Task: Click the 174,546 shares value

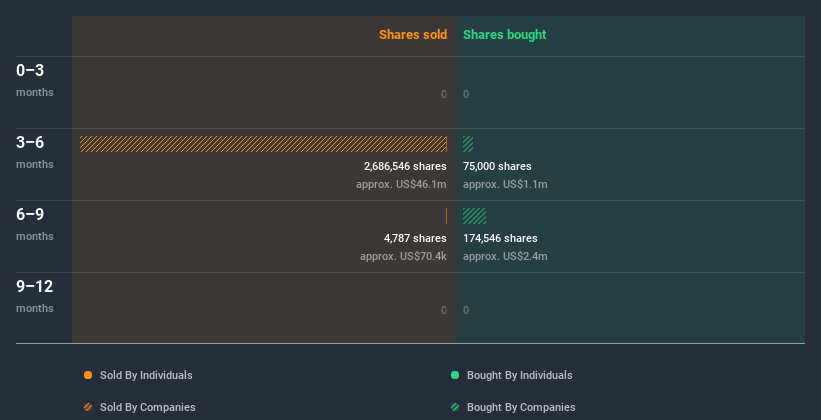Action: click(x=500, y=238)
